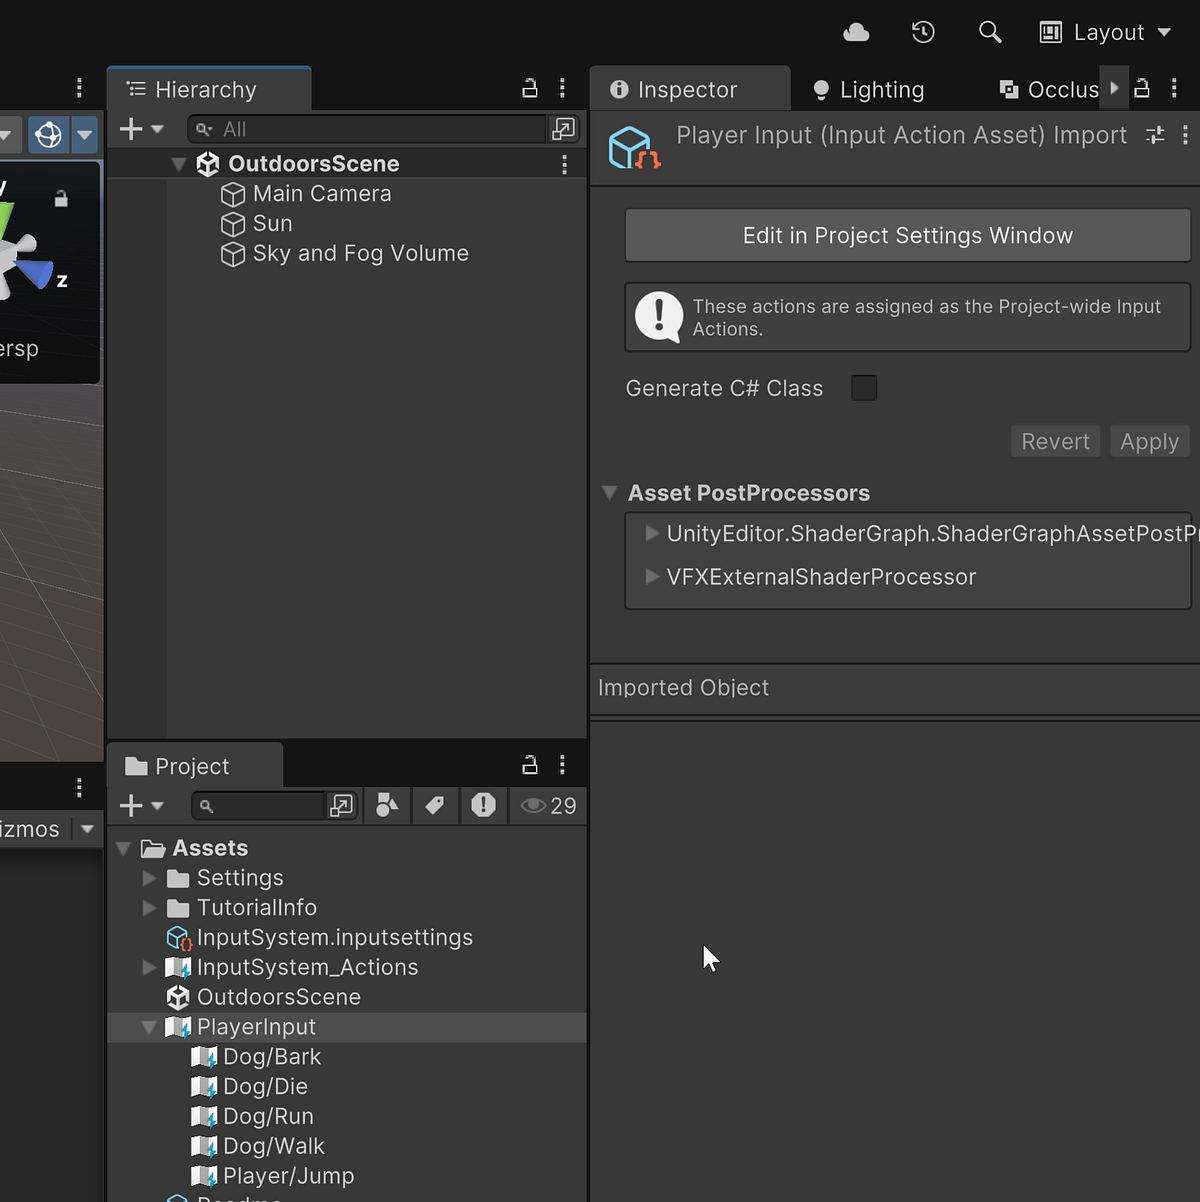This screenshot has width=1200, height=1202.
Task: Expand InputSystem_Actions in the Project window
Action: [x=148, y=967]
